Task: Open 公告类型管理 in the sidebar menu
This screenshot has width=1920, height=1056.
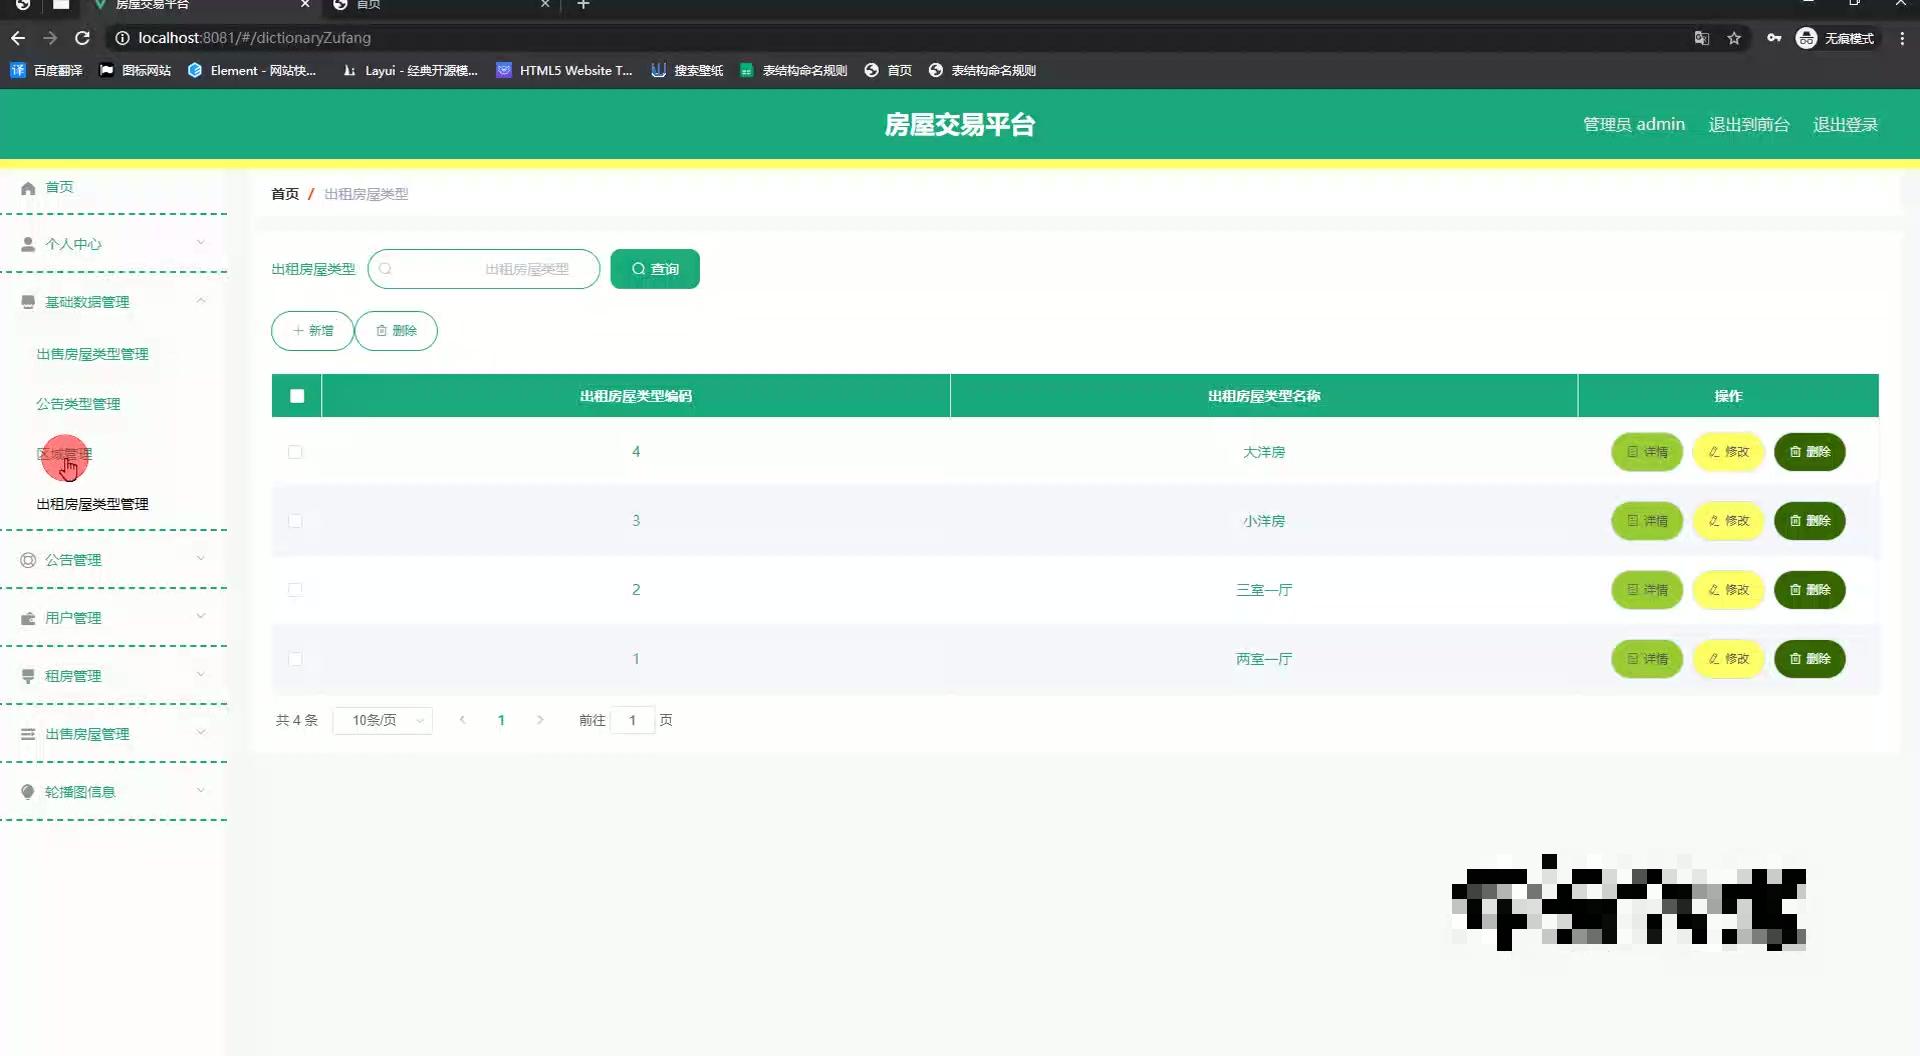Action: tap(78, 403)
